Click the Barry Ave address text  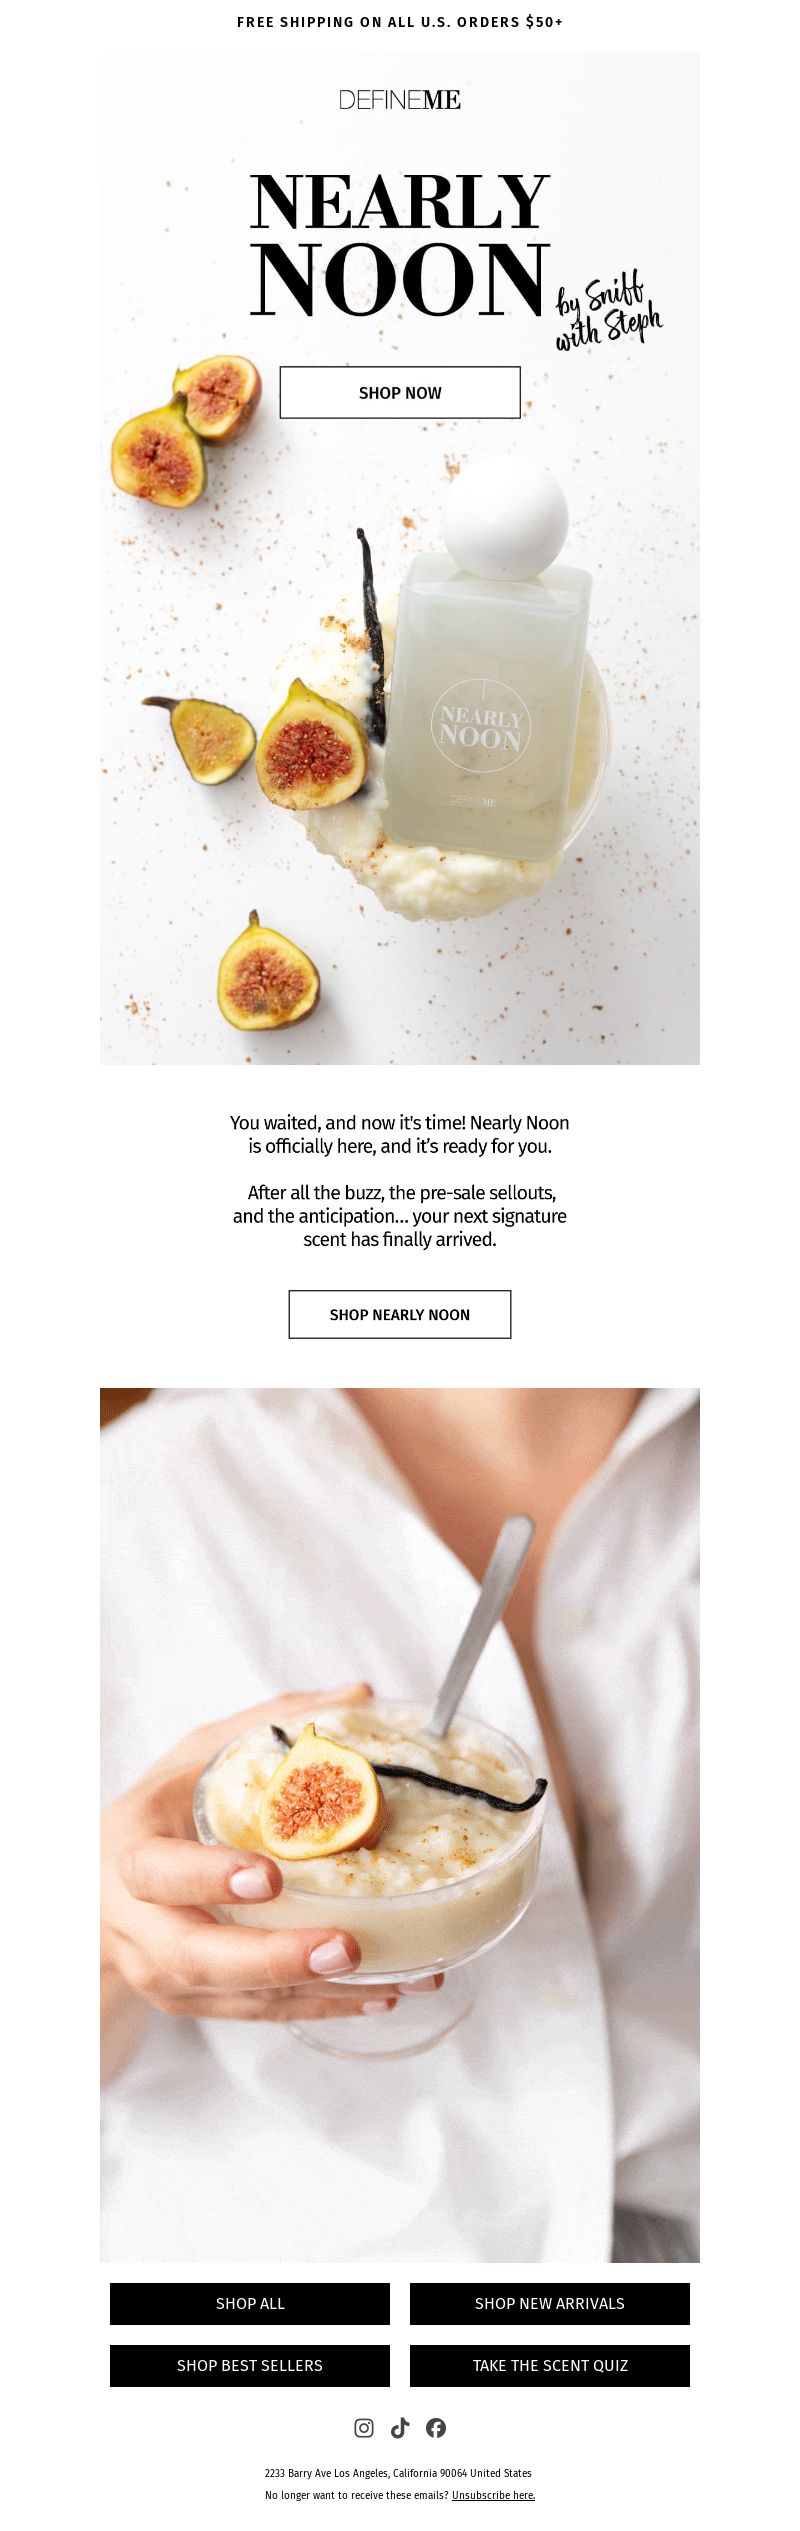click(398, 2473)
